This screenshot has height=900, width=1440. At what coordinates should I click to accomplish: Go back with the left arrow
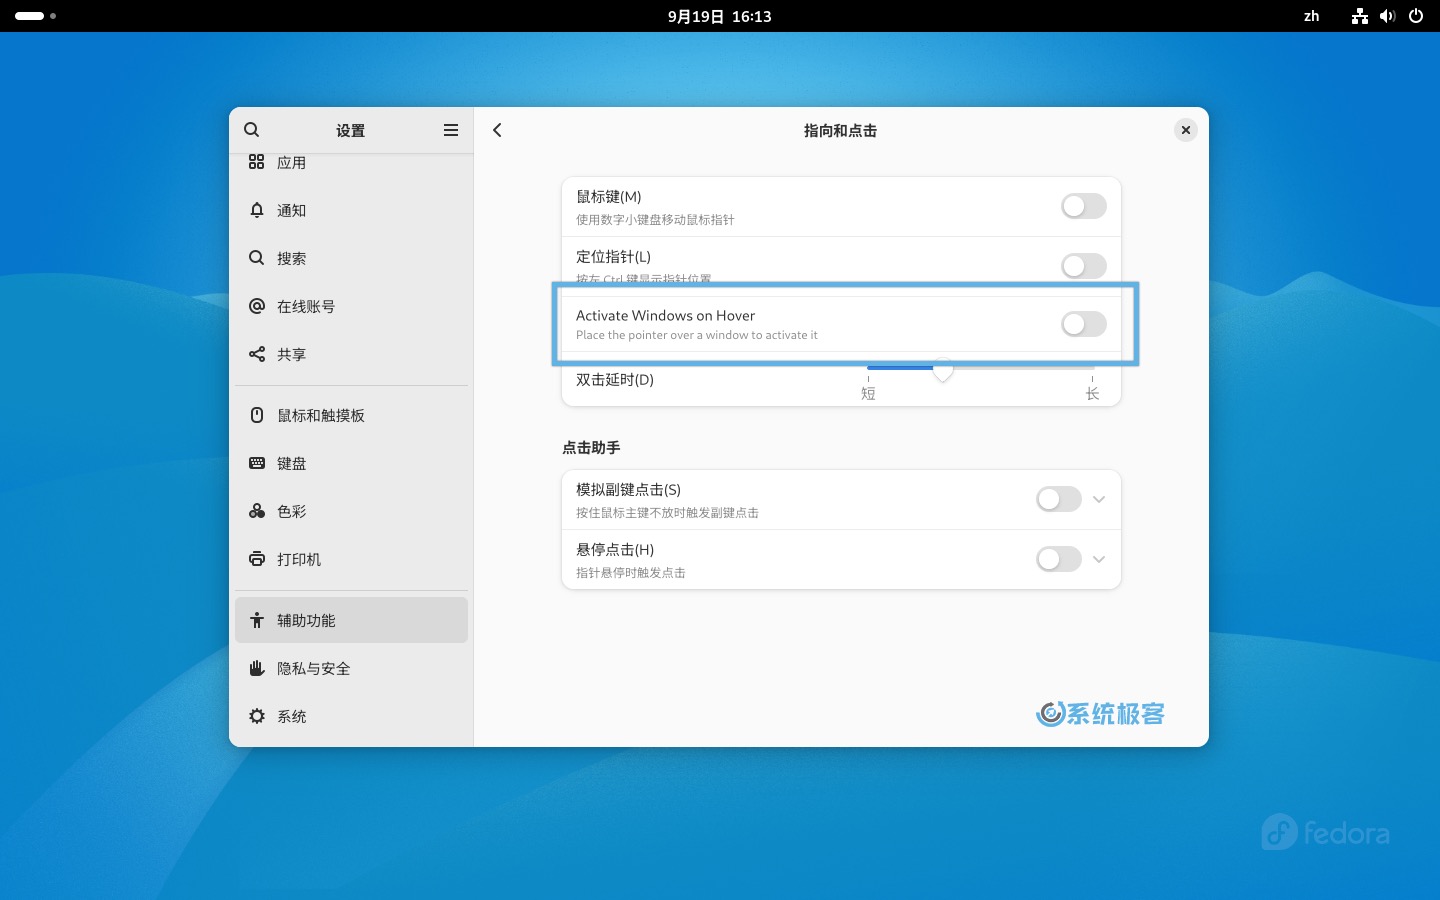(x=497, y=130)
